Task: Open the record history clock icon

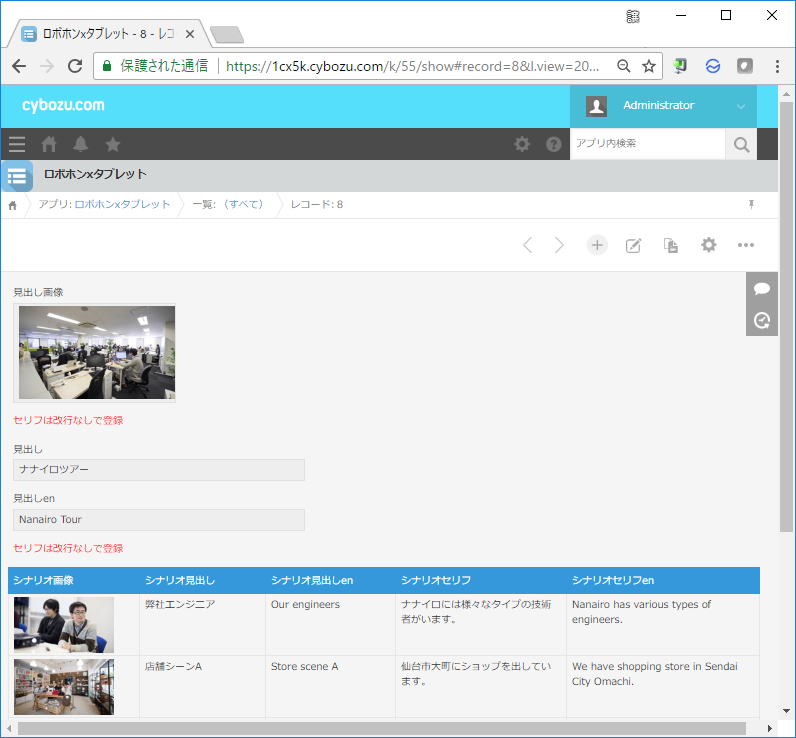Action: point(762,320)
